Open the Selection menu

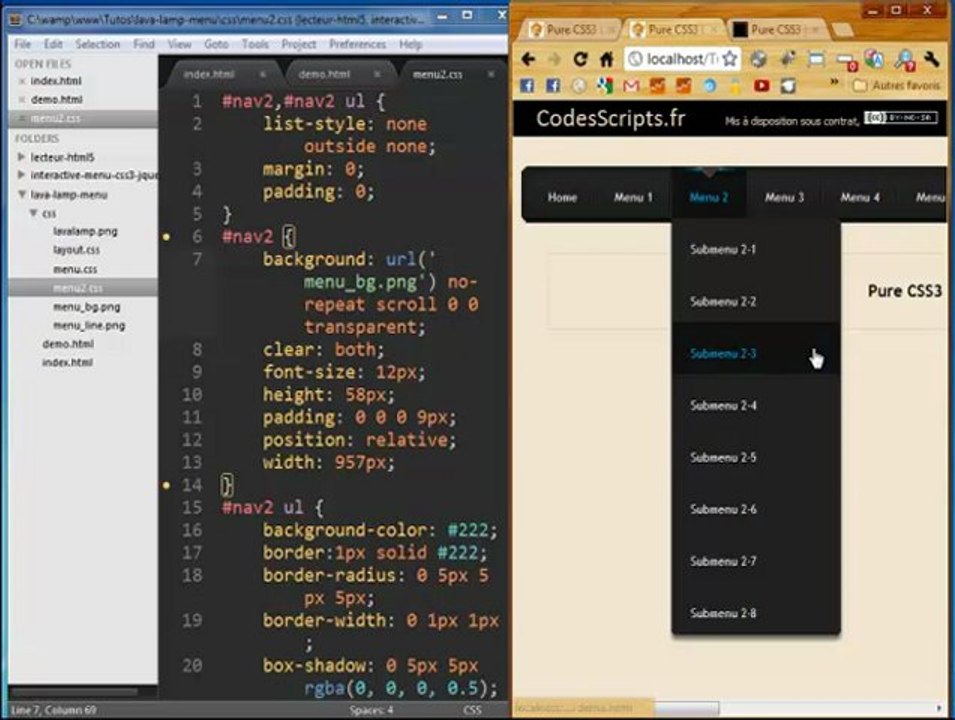pos(97,44)
